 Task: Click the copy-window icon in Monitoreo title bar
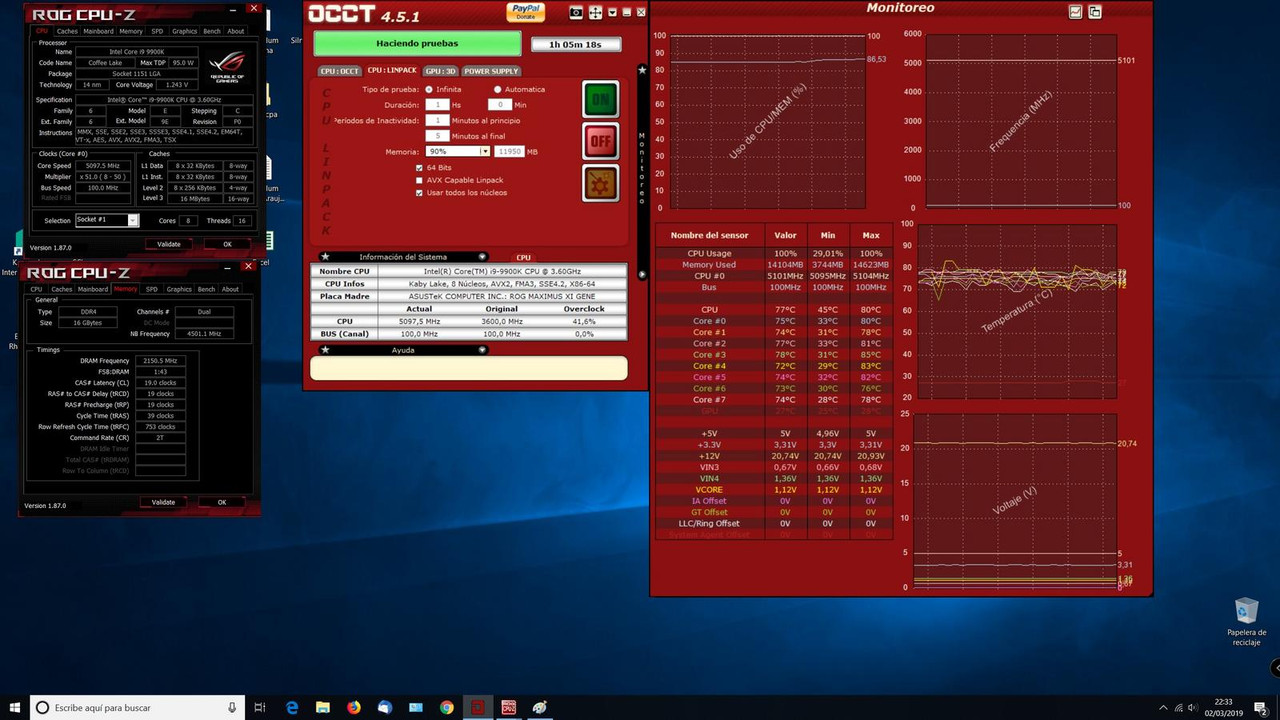point(1095,12)
